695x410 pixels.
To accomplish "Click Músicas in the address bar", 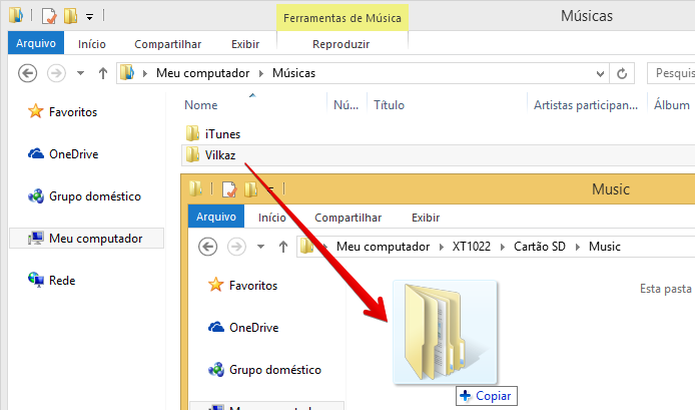I will click(x=293, y=73).
